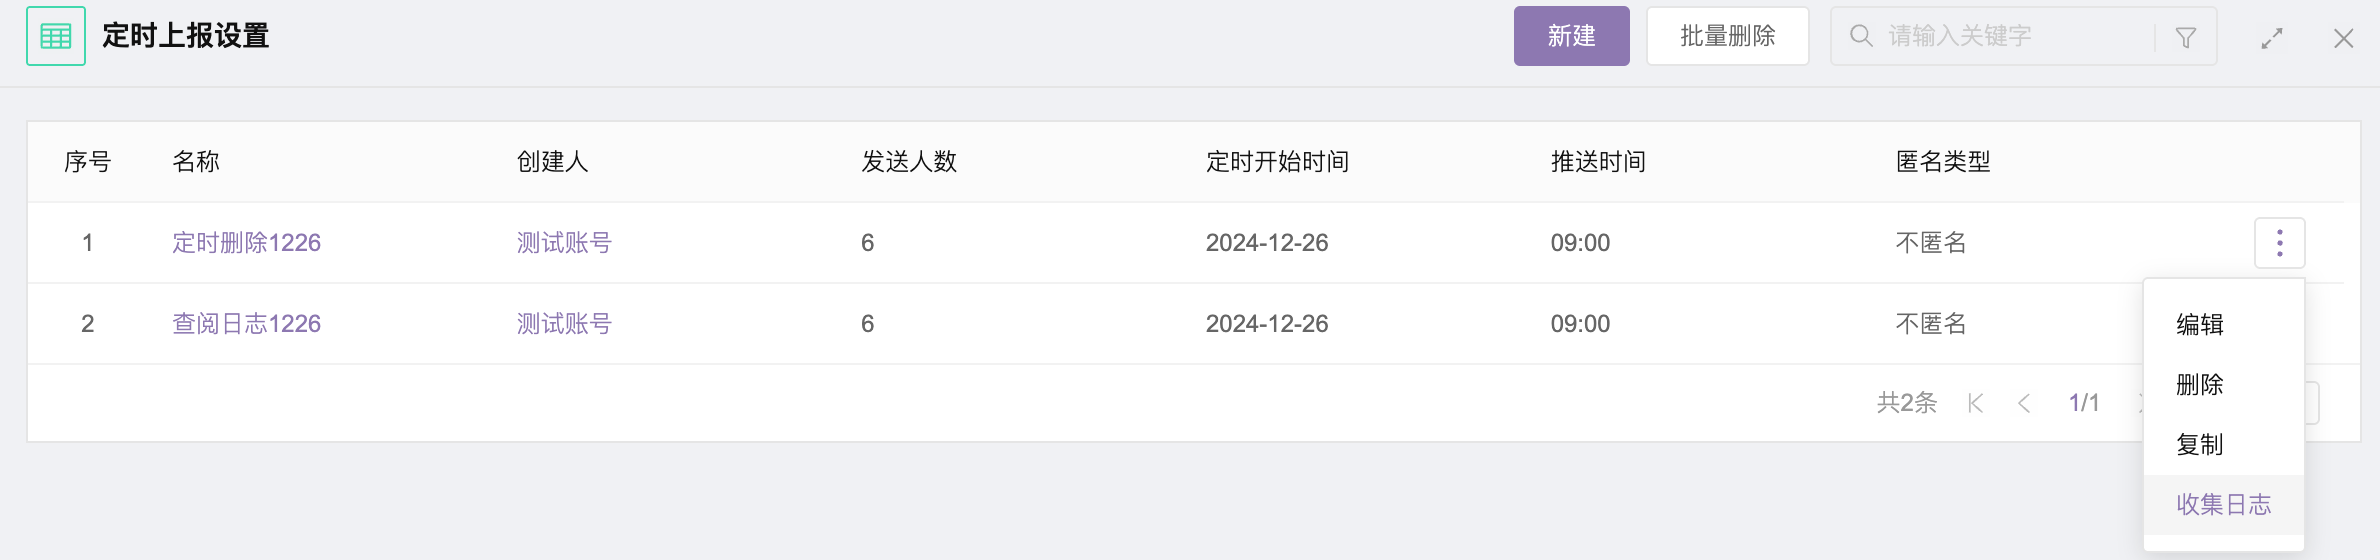Viewport: 2380px width, 560px height.
Task: Click the 批量删除 button
Action: [x=1728, y=36]
